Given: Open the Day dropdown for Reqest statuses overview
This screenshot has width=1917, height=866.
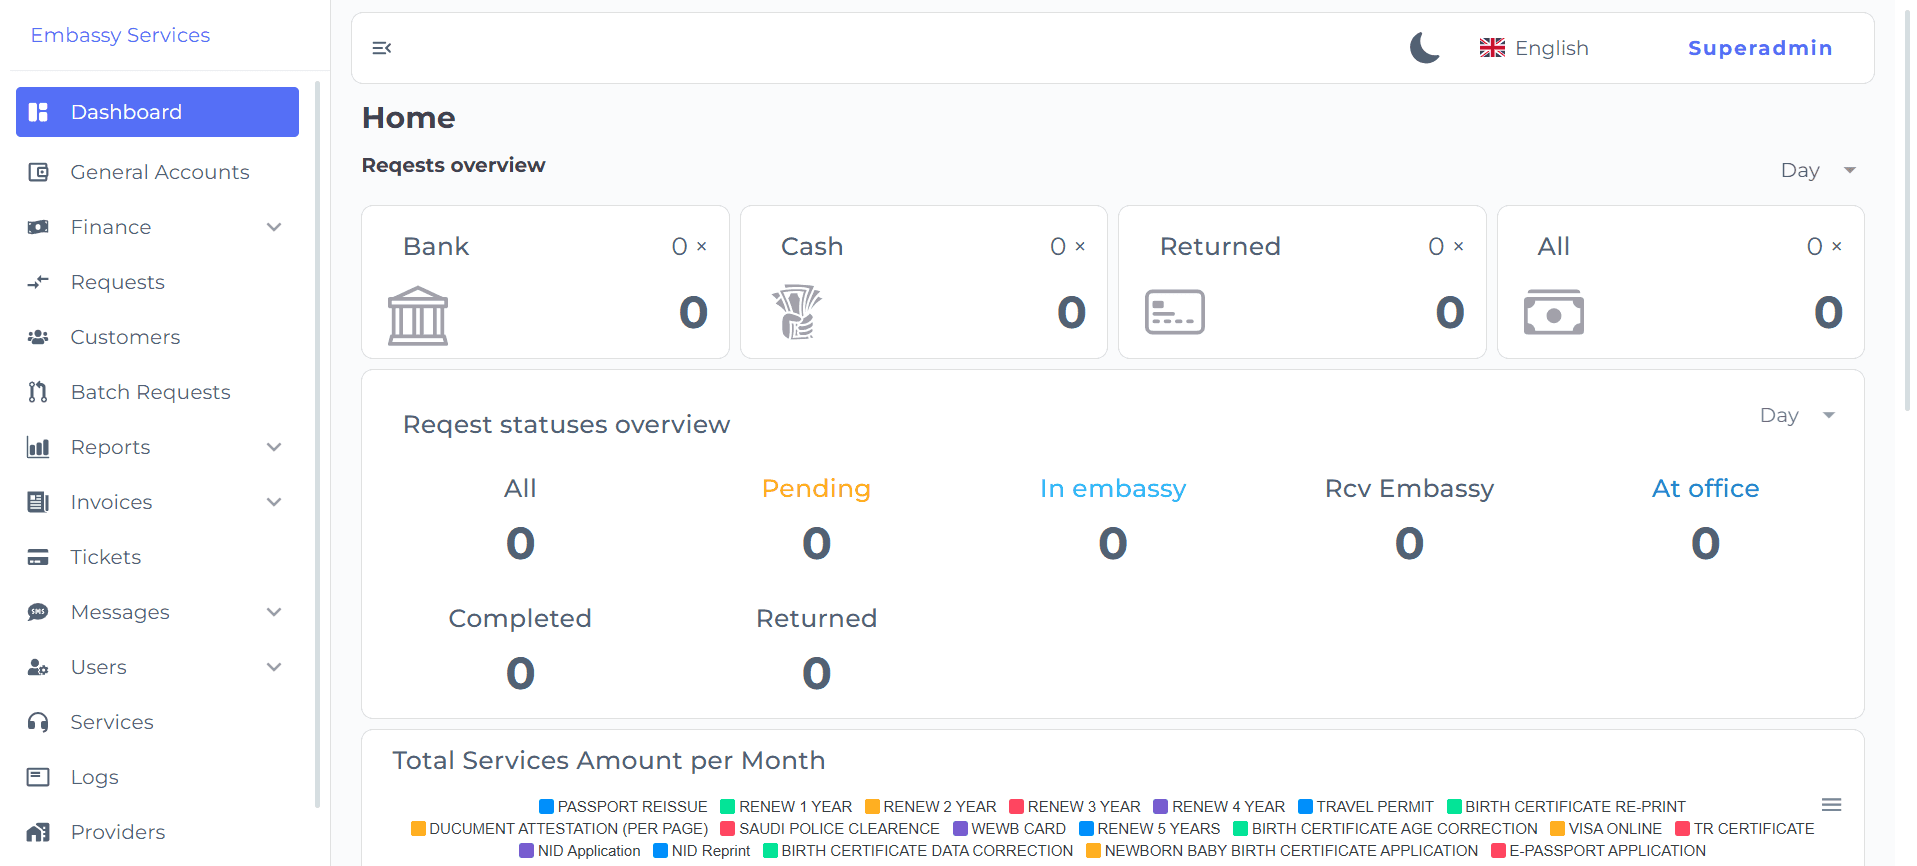Looking at the screenshot, I should (1797, 415).
